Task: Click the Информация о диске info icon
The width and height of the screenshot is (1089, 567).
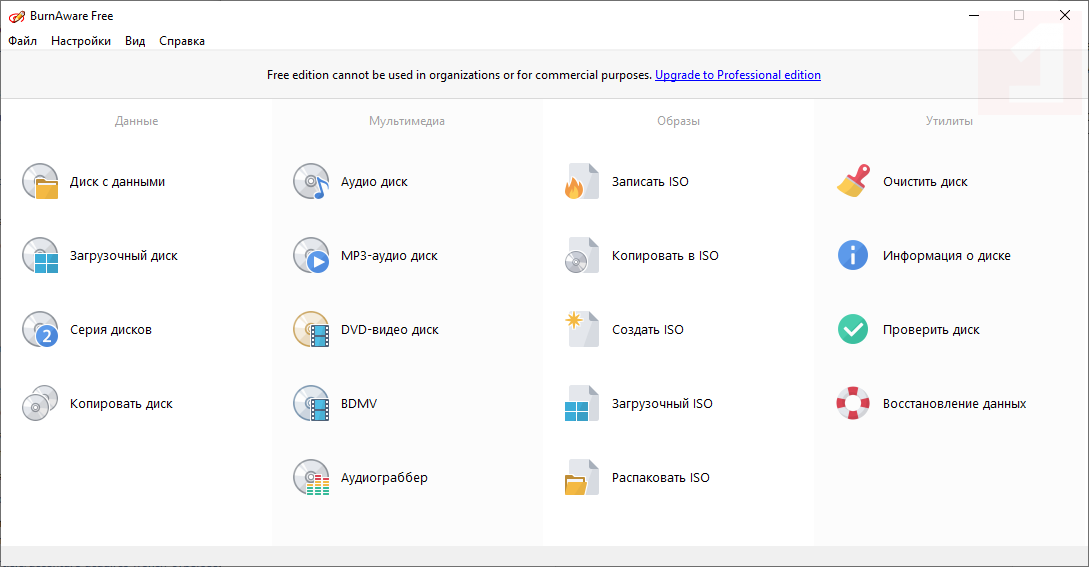Action: [853, 256]
